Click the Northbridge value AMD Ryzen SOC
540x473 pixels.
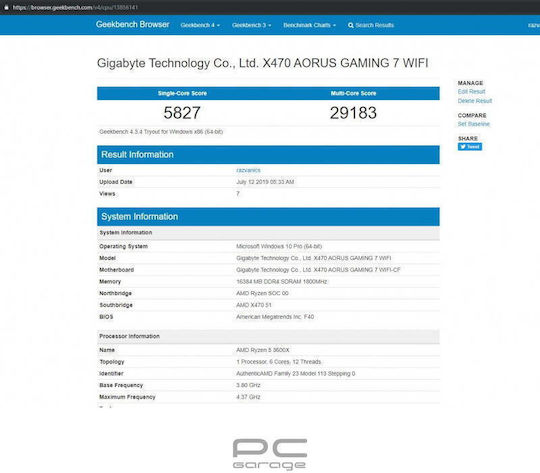click(262, 293)
